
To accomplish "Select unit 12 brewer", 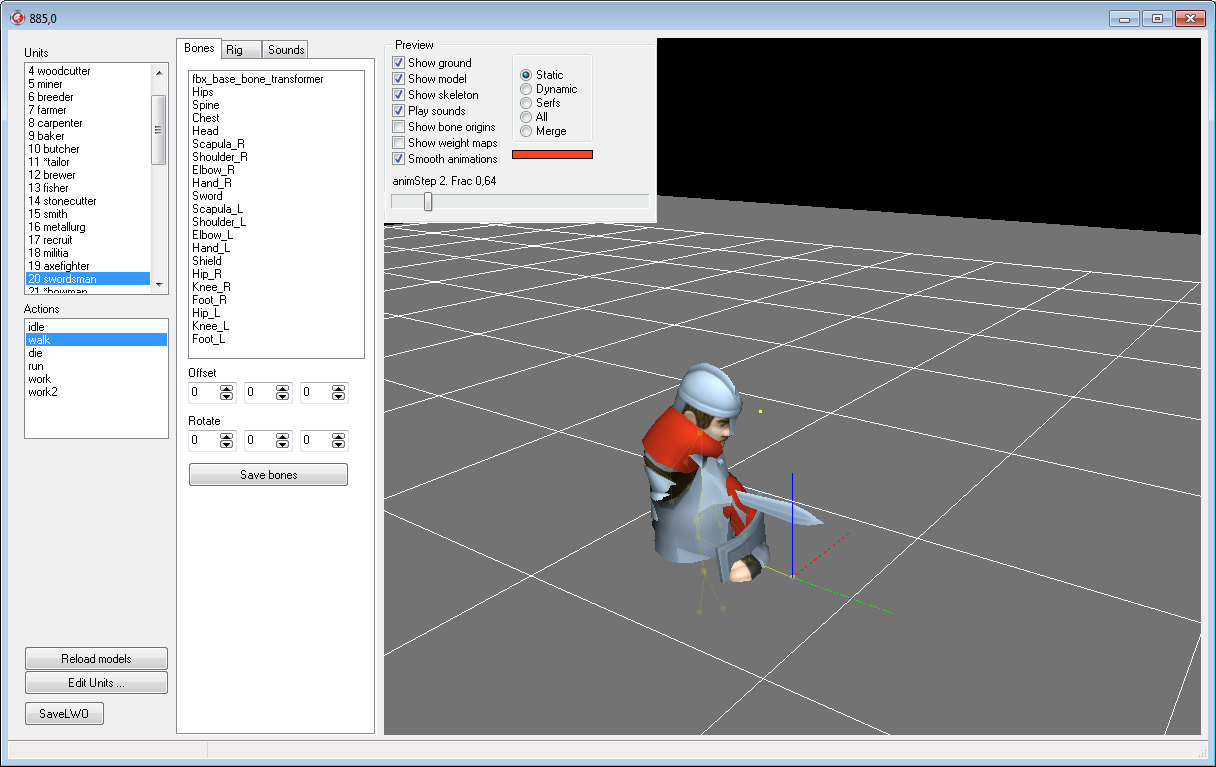I will (88, 175).
